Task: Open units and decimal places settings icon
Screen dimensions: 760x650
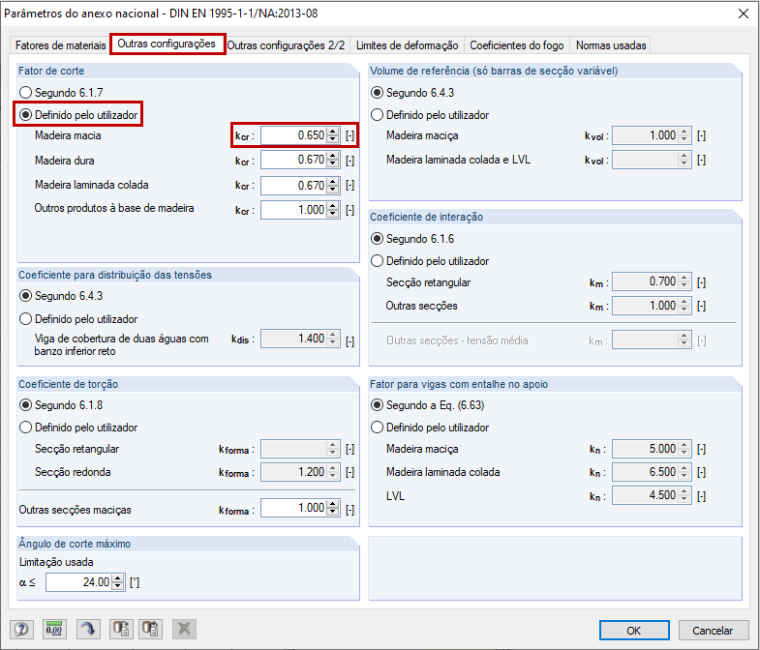Action: (54, 629)
